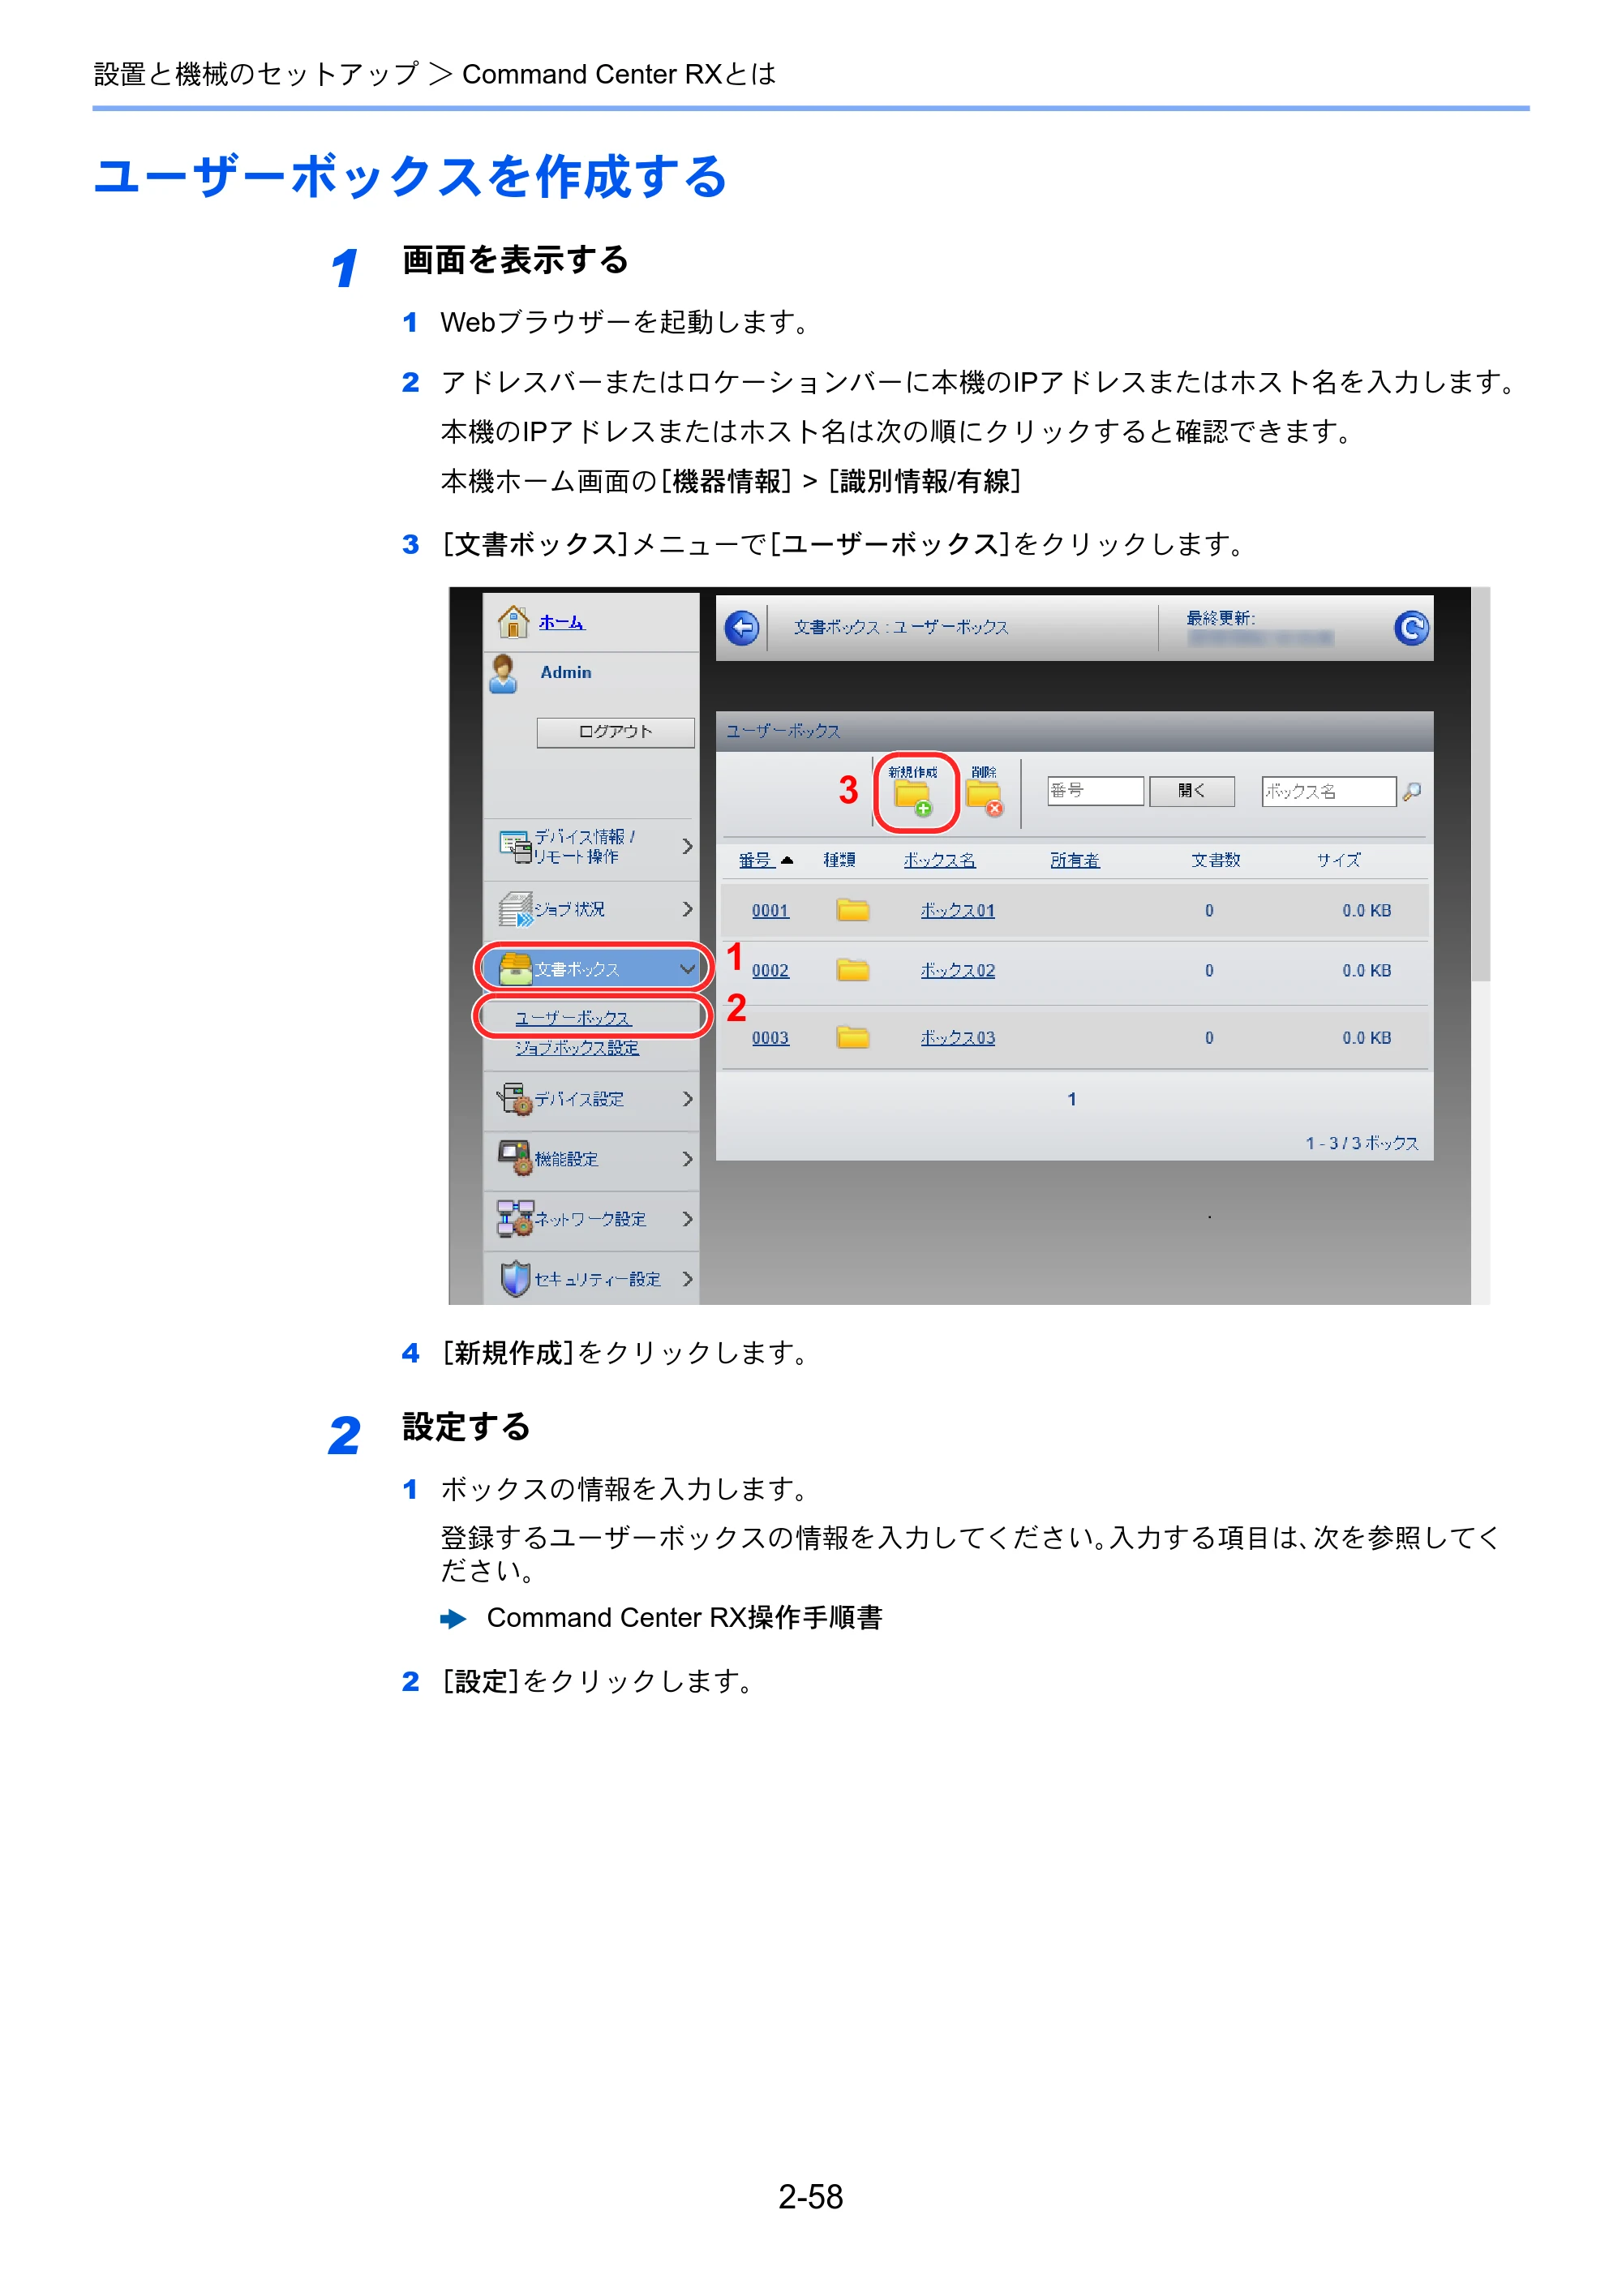
Task: Click the デバイス情報 sidebar icon
Action: click(x=515, y=847)
